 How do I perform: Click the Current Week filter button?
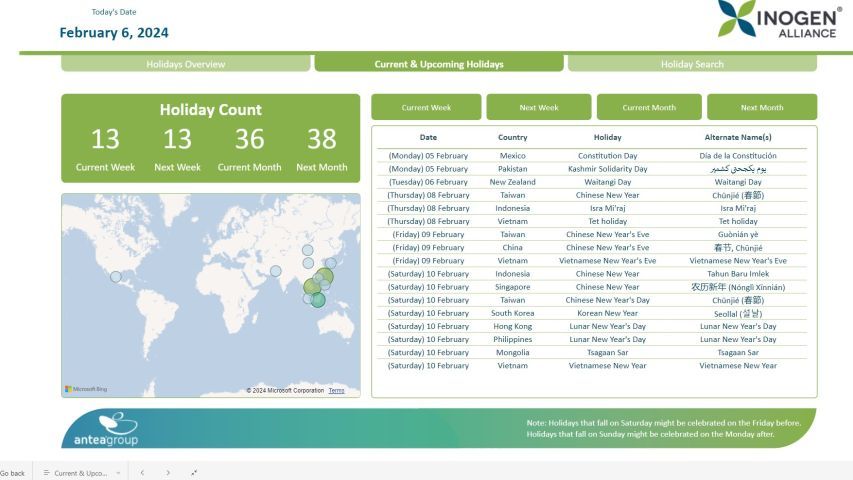coord(426,107)
